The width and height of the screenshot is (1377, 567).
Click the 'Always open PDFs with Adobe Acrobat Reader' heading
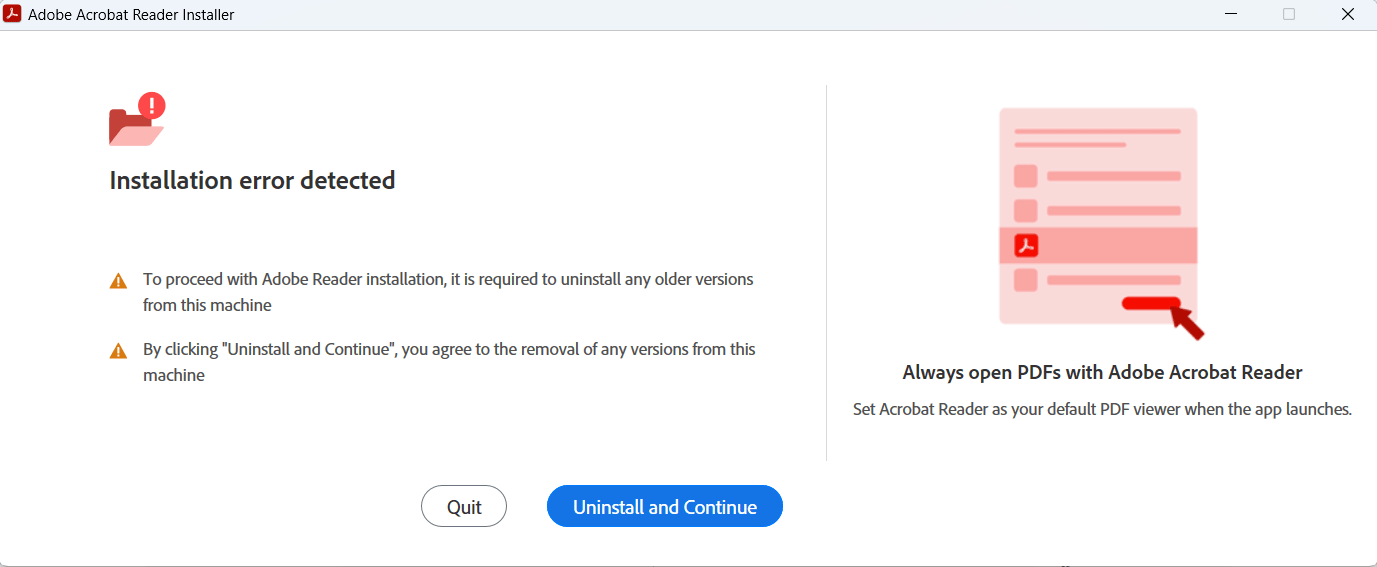click(1102, 373)
